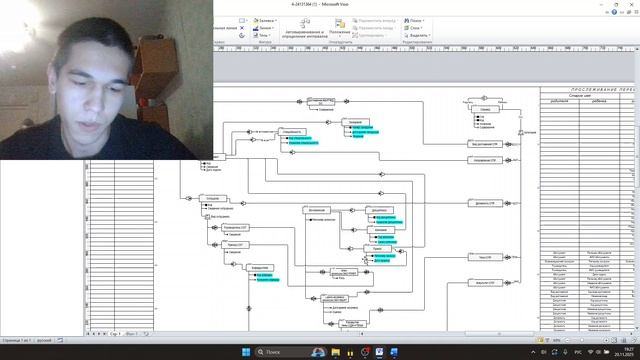Screen dimensions: 640x360
Task: Select the Должность СПР box in diagram
Action: (485, 203)
